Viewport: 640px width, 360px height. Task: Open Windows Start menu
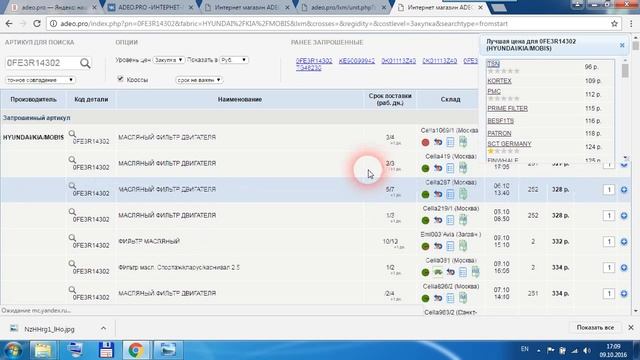click(x=13, y=350)
